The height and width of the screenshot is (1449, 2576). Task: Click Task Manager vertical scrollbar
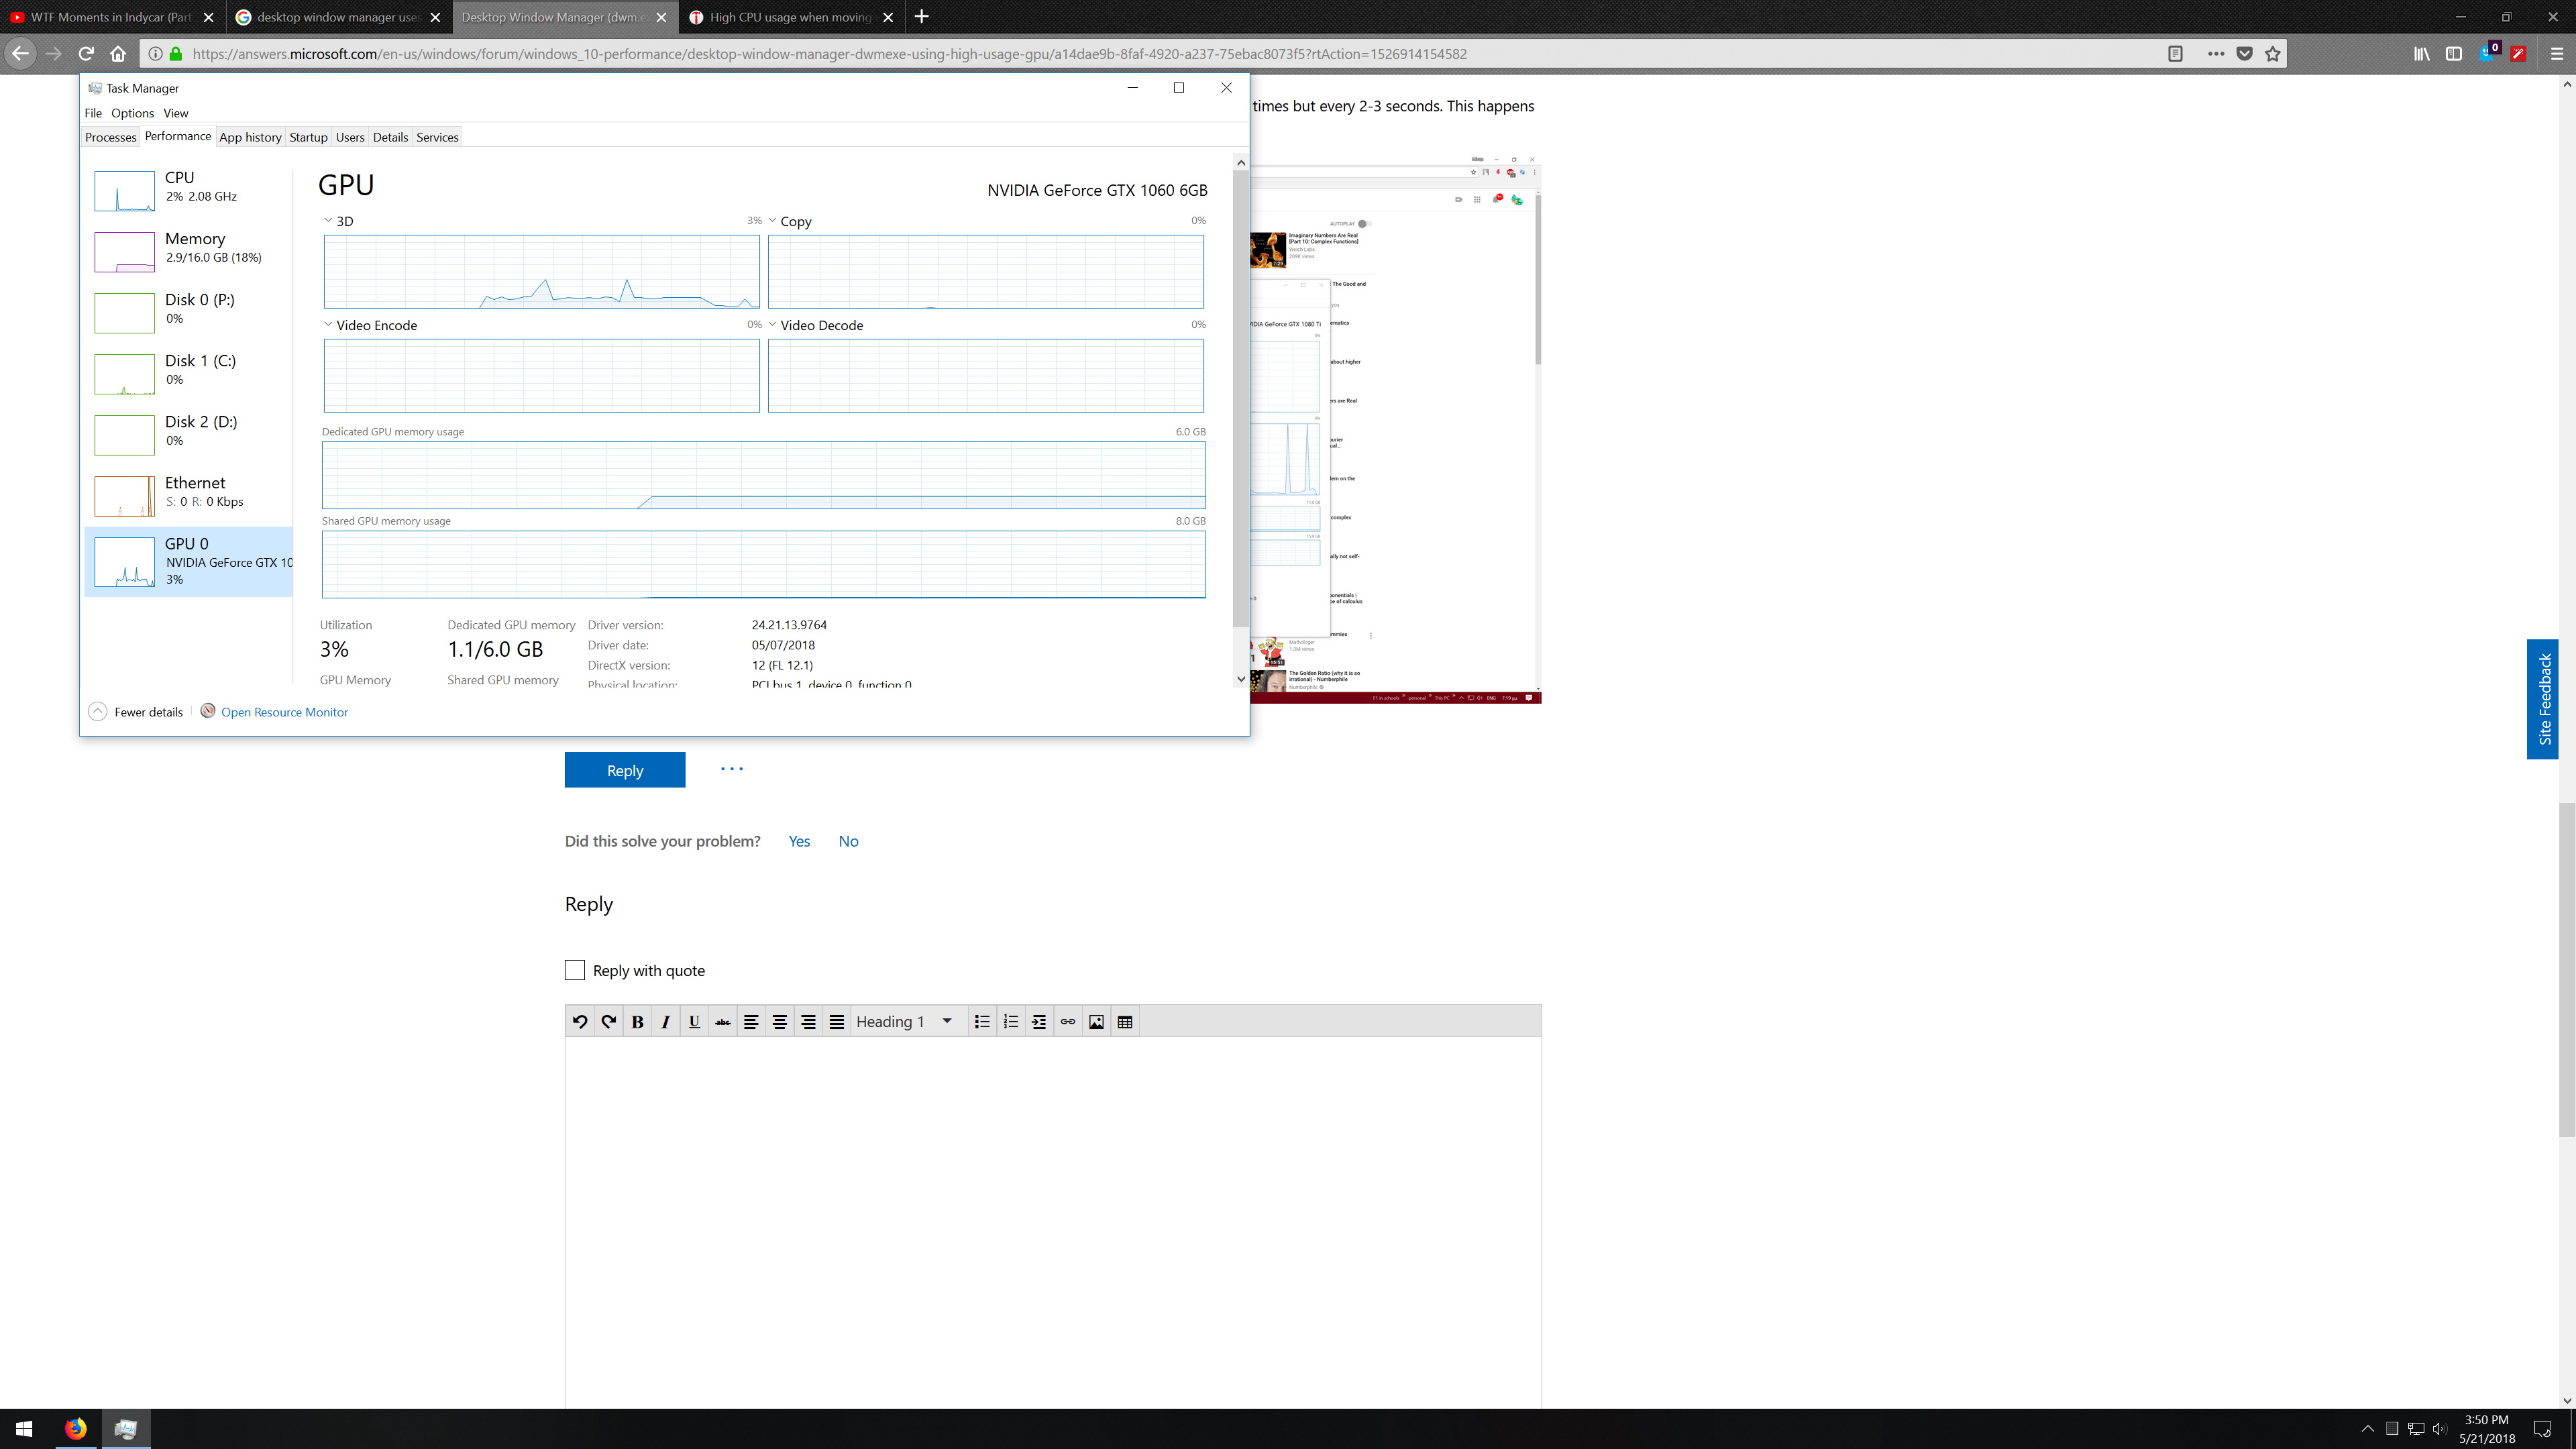tap(1240, 400)
